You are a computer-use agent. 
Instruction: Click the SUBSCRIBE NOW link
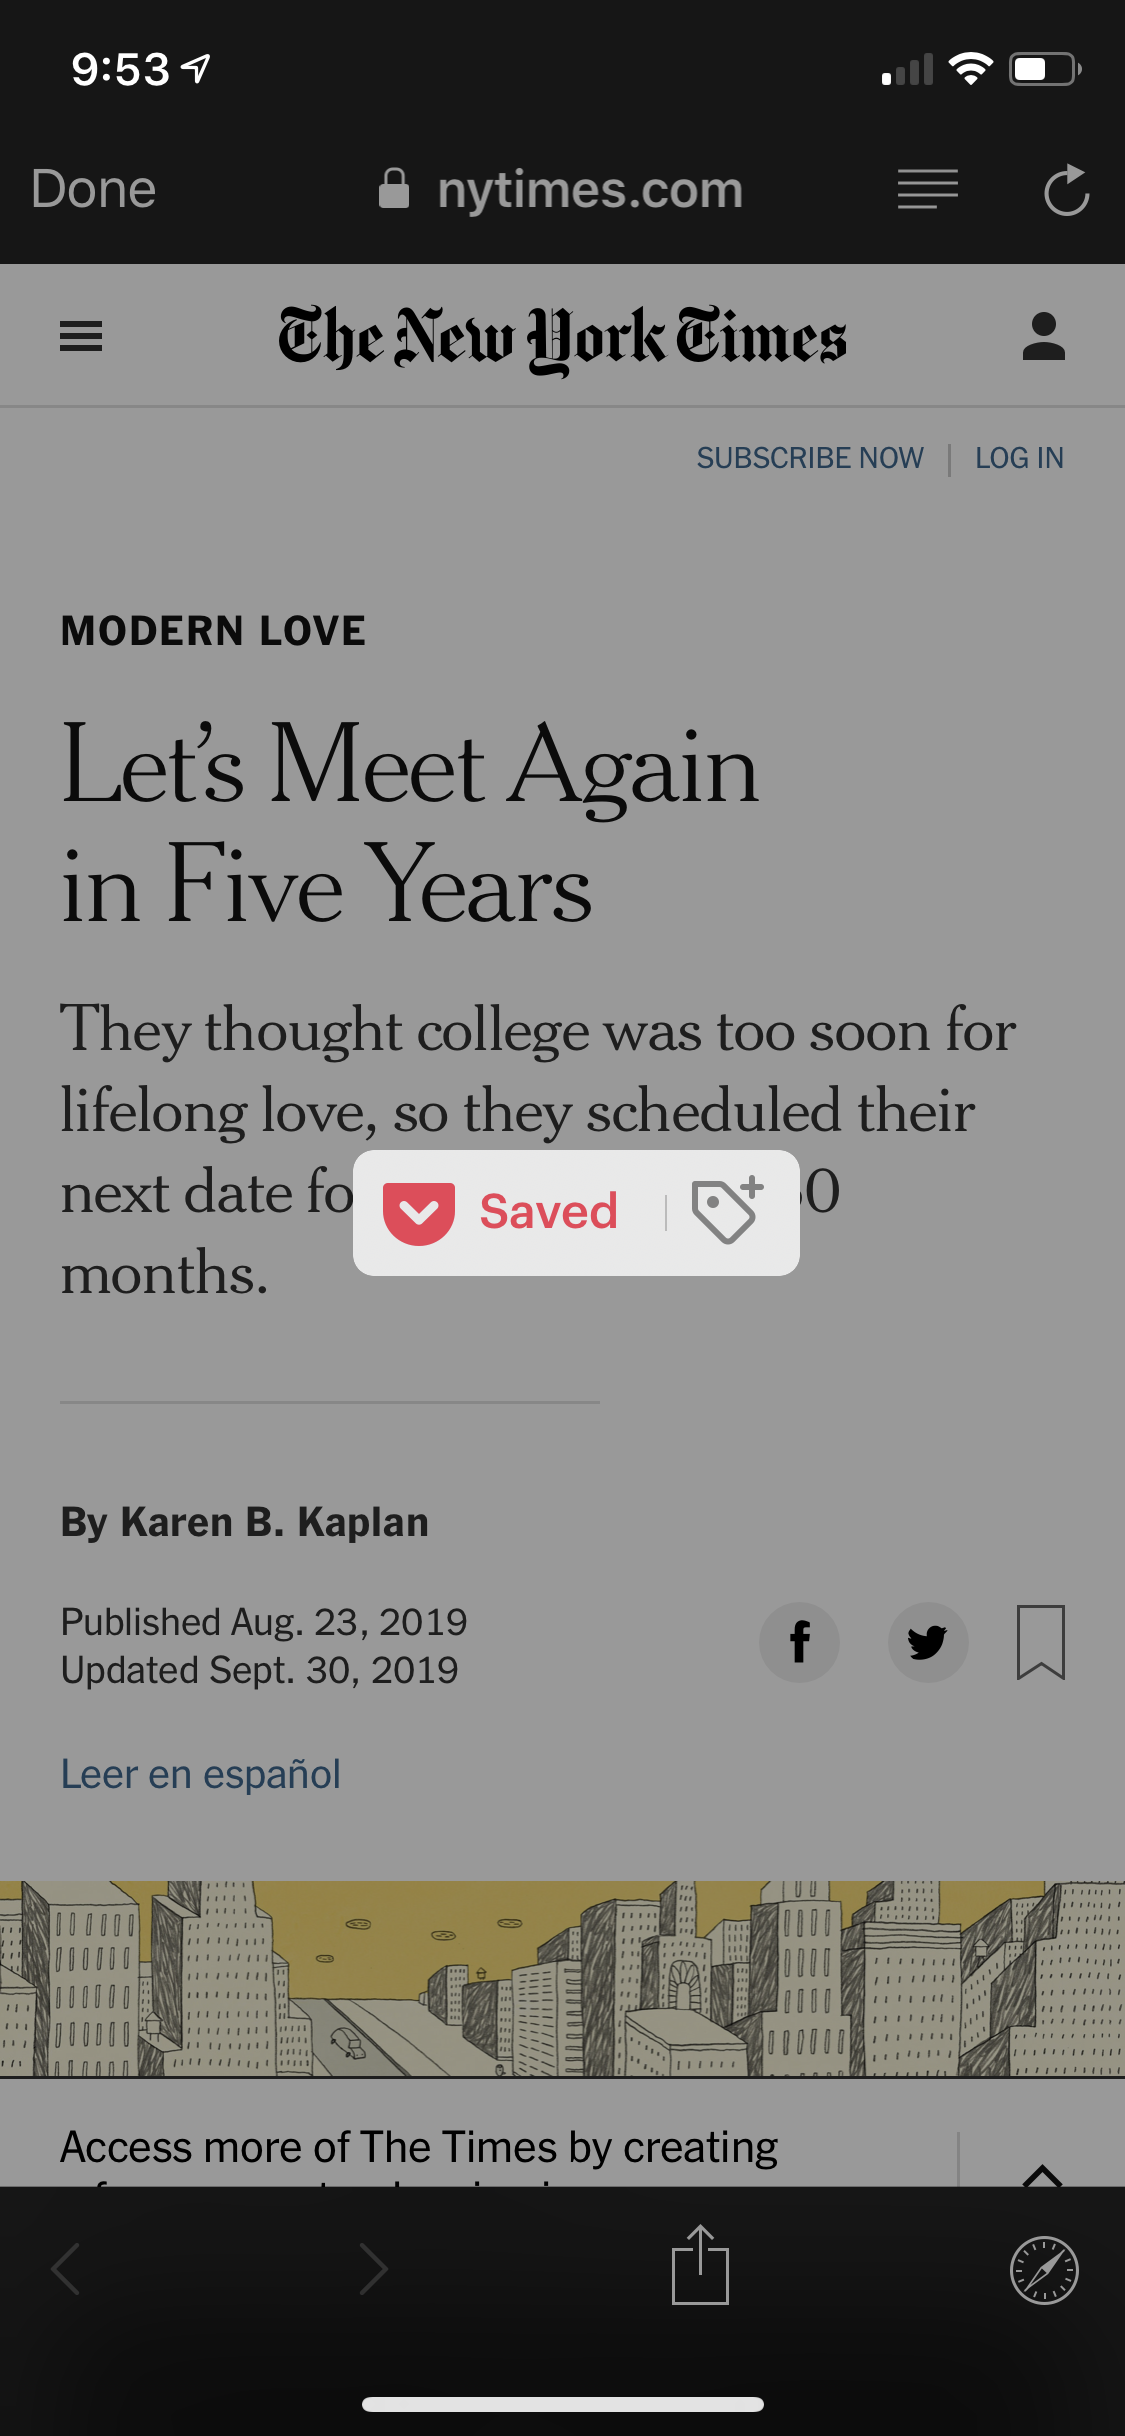809,458
